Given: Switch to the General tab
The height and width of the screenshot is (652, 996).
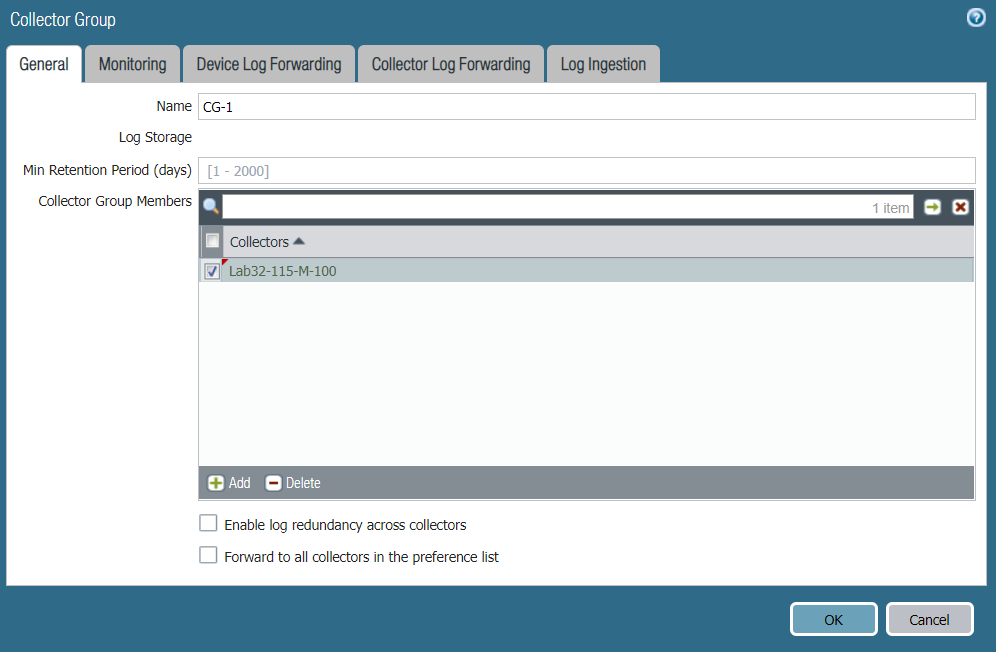Looking at the screenshot, I should pyautogui.click(x=44, y=64).
